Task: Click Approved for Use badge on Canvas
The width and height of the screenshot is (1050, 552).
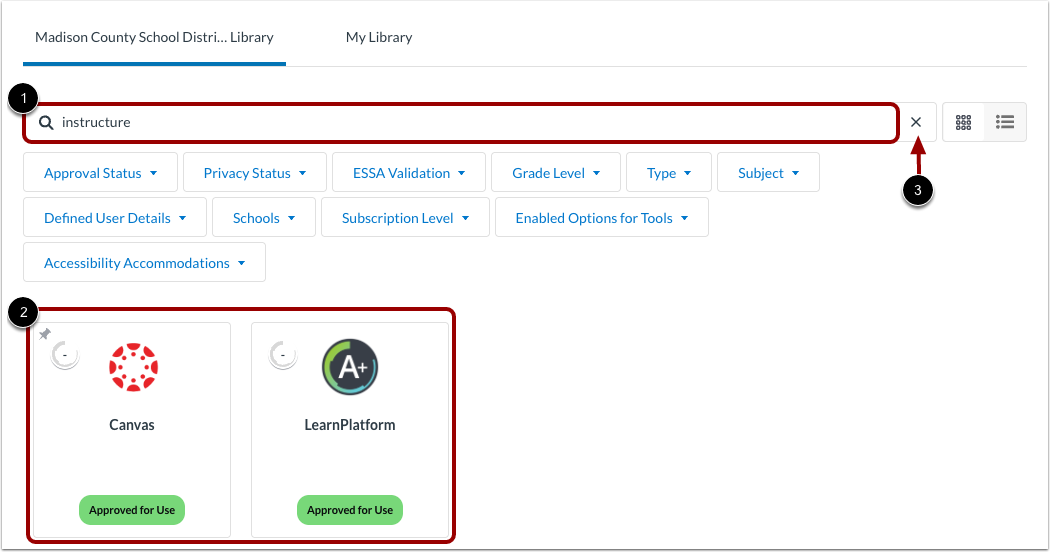Action: point(132,510)
